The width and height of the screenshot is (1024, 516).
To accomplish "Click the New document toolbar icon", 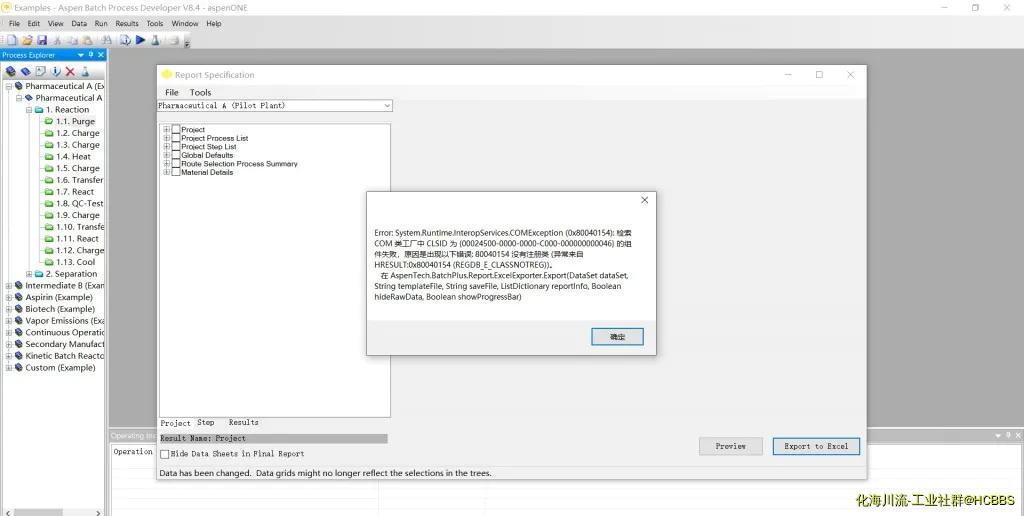I will click(12, 40).
